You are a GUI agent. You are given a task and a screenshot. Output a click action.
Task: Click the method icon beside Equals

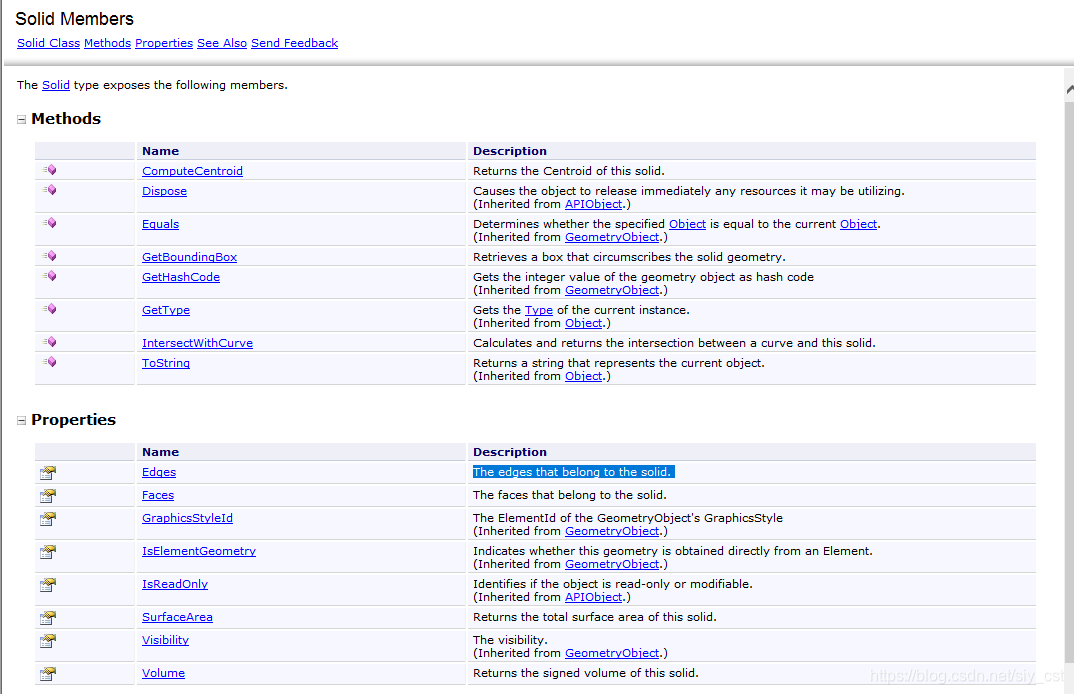pos(49,223)
